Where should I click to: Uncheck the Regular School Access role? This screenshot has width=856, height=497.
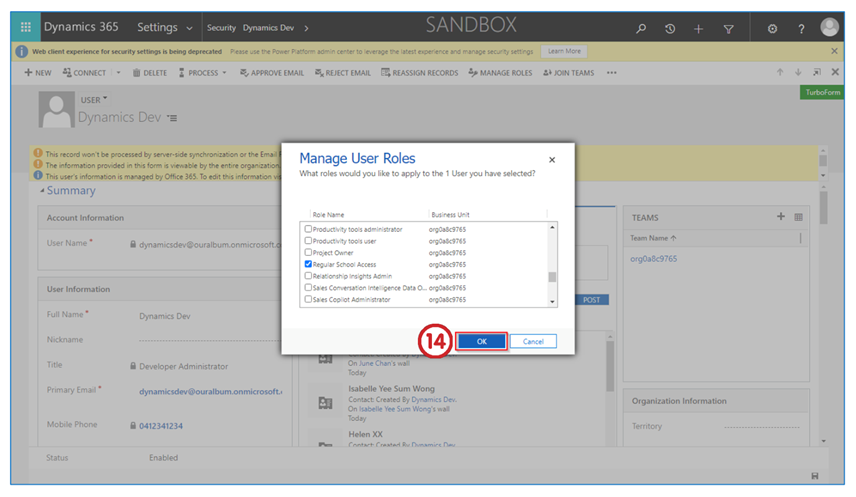pos(308,264)
